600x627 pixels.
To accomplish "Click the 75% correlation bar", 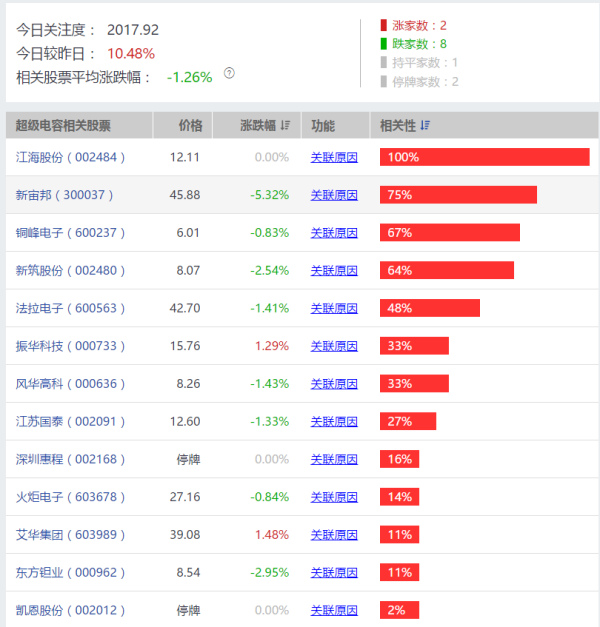I will [x=458, y=195].
